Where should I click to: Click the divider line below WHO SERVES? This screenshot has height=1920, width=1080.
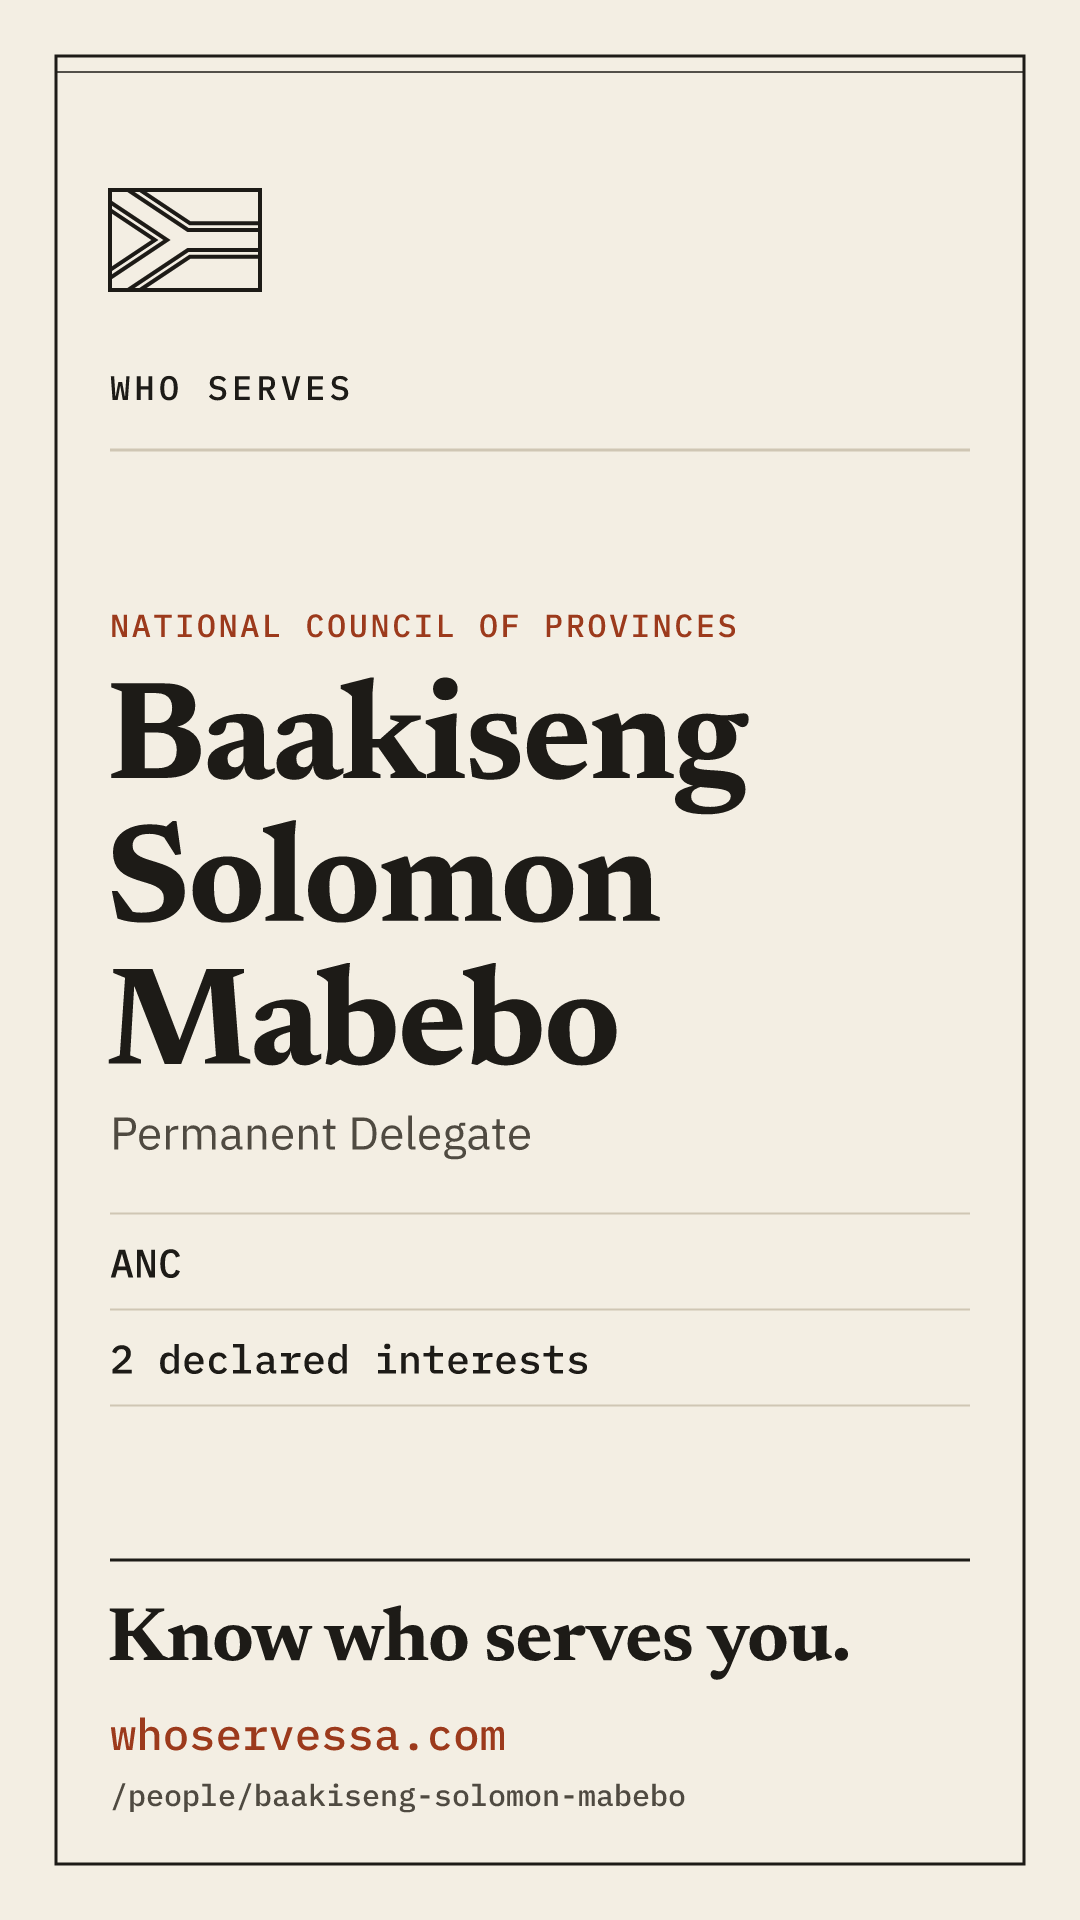540,450
